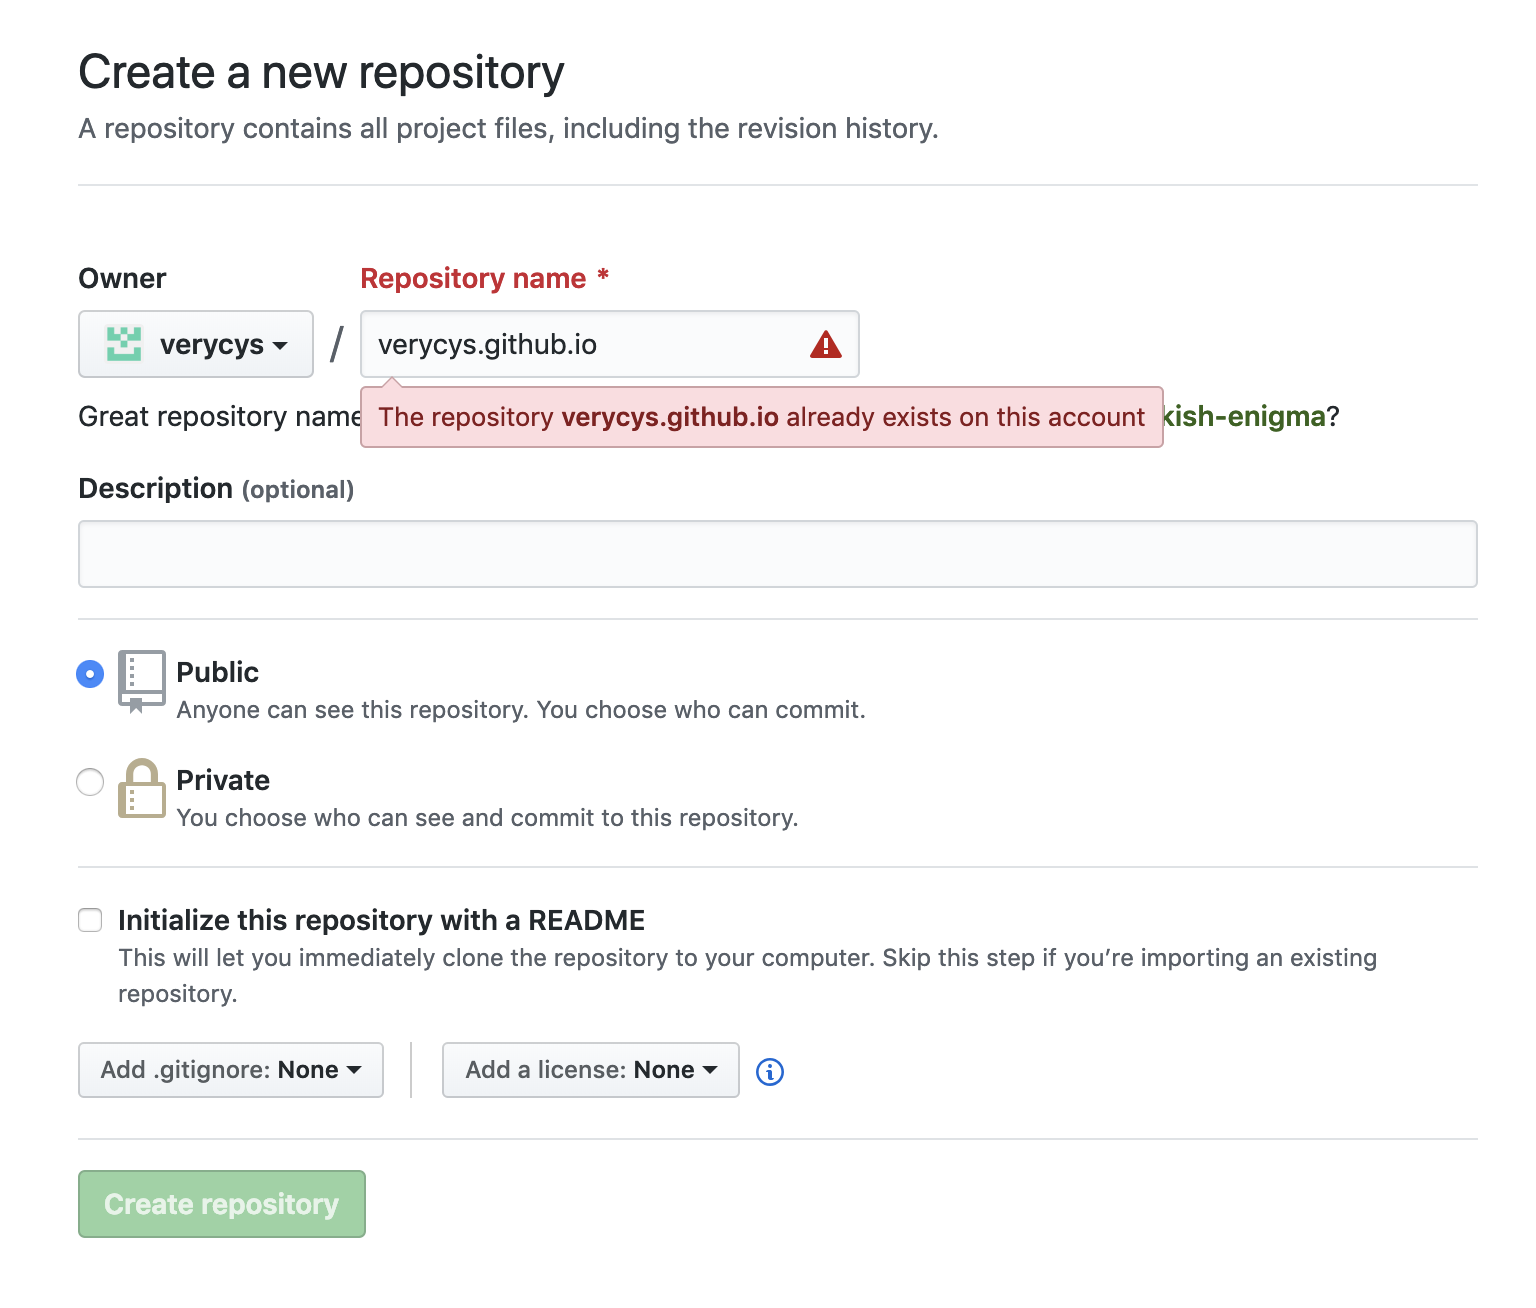Viewport: 1536px width, 1308px height.
Task: Click the repository already exists error message
Action: pos(762,417)
